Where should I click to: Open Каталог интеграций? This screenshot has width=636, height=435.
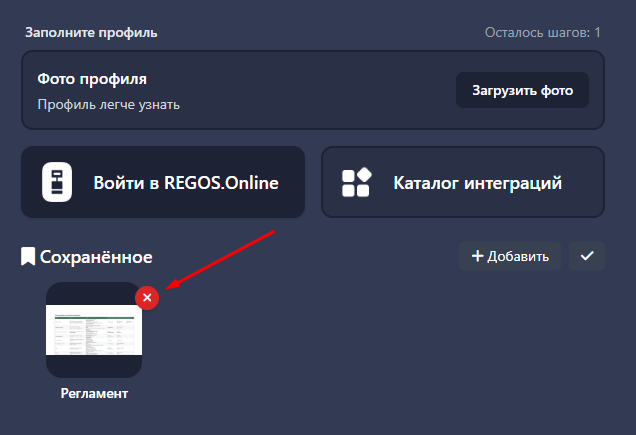point(477,183)
